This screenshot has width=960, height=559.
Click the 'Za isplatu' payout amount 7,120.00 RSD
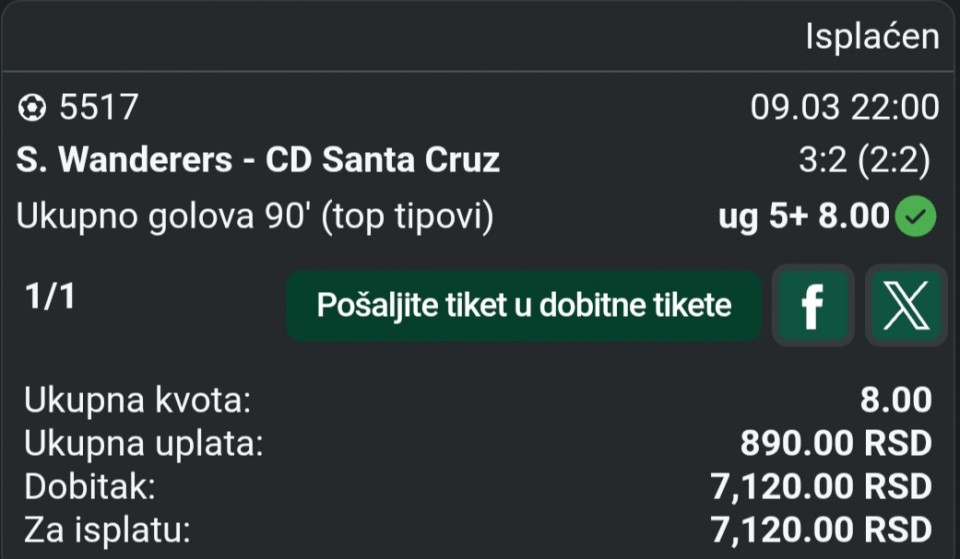pos(820,529)
